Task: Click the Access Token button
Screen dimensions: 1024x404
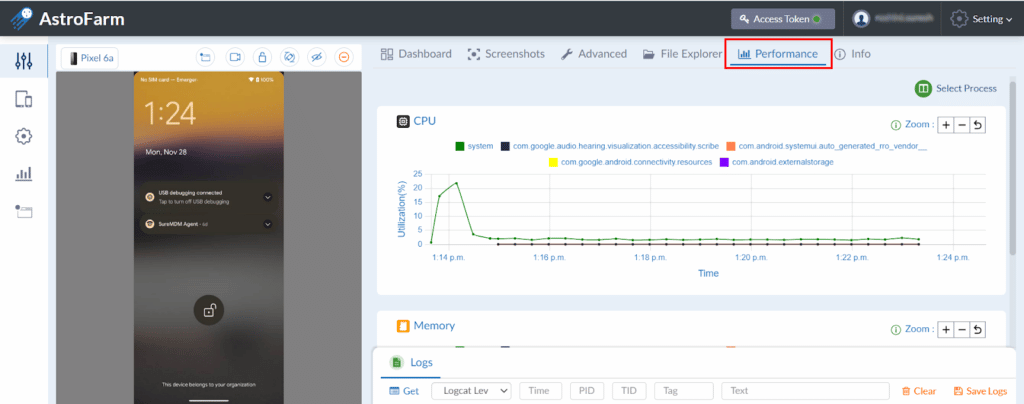Action: [782, 19]
